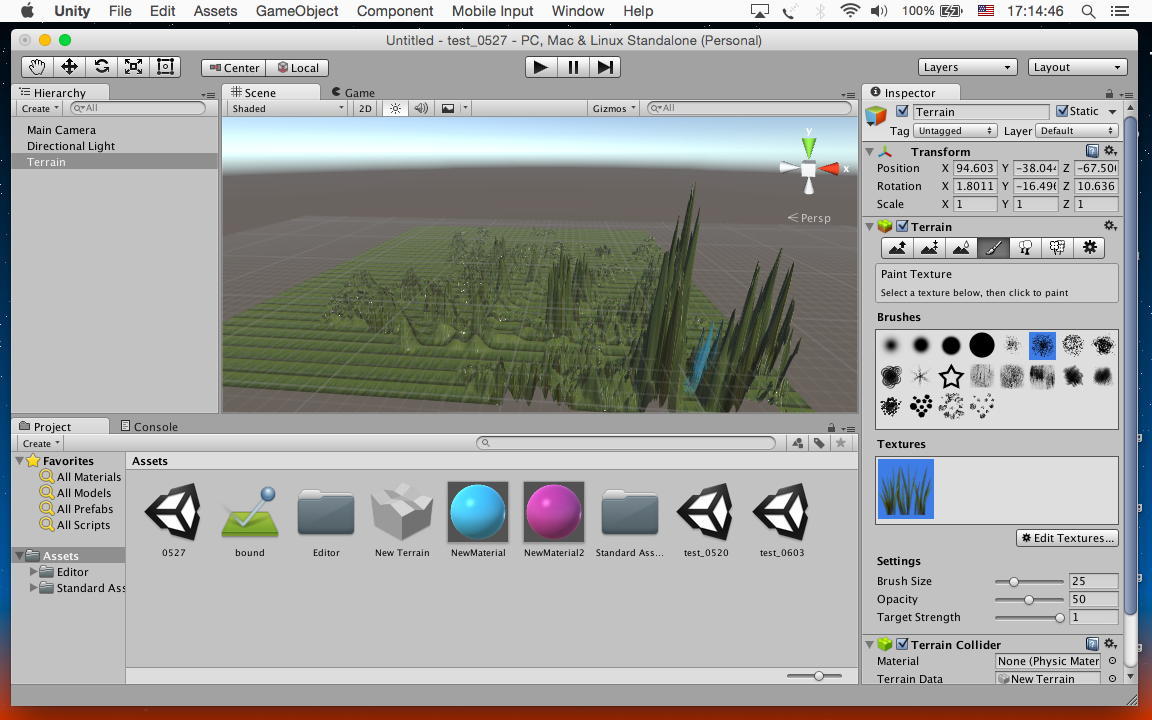This screenshot has width=1152, height=720.
Task: Toggle scene audio speaker icon
Action: click(421, 108)
